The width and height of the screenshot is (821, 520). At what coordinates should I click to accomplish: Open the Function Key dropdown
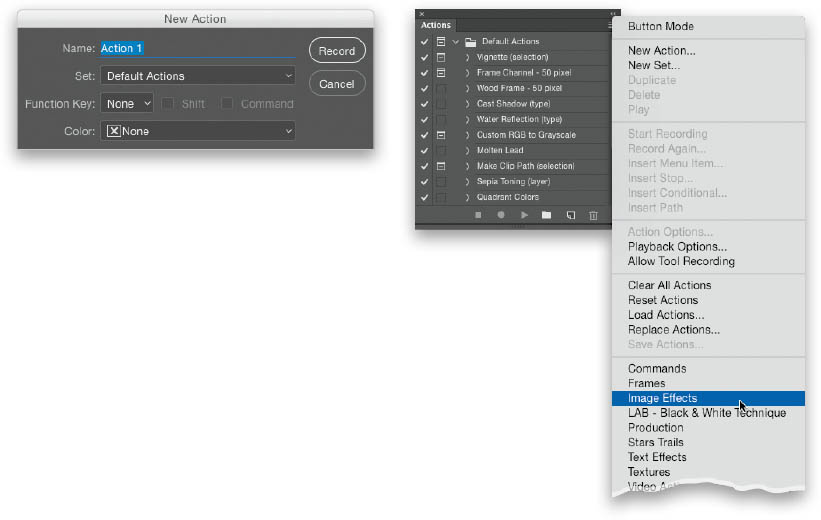click(127, 104)
